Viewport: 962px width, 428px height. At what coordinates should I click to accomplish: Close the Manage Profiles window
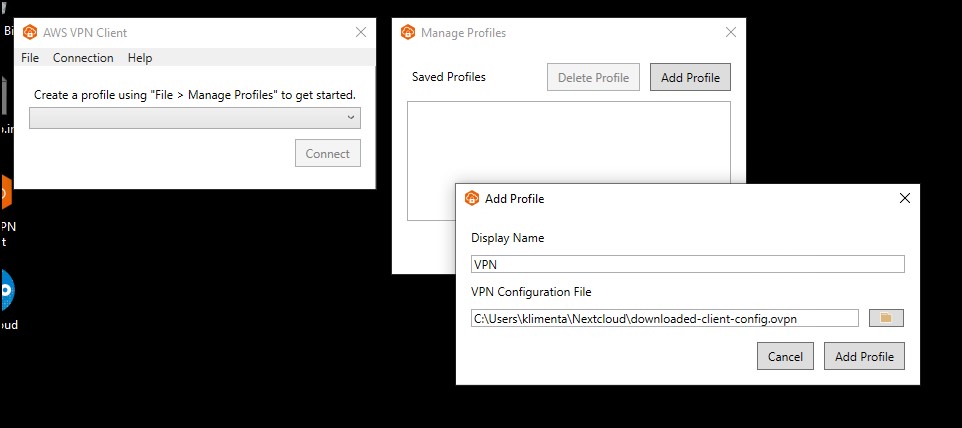[x=731, y=32]
